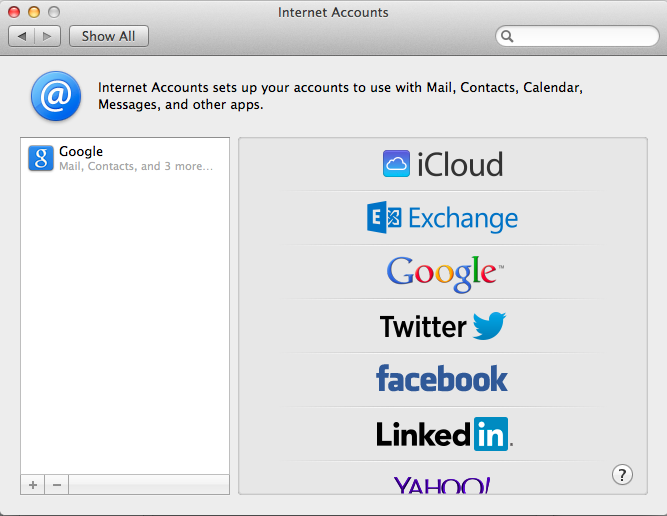Minimize the window with yellow button
This screenshot has width=667, height=516.
(x=34, y=12)
